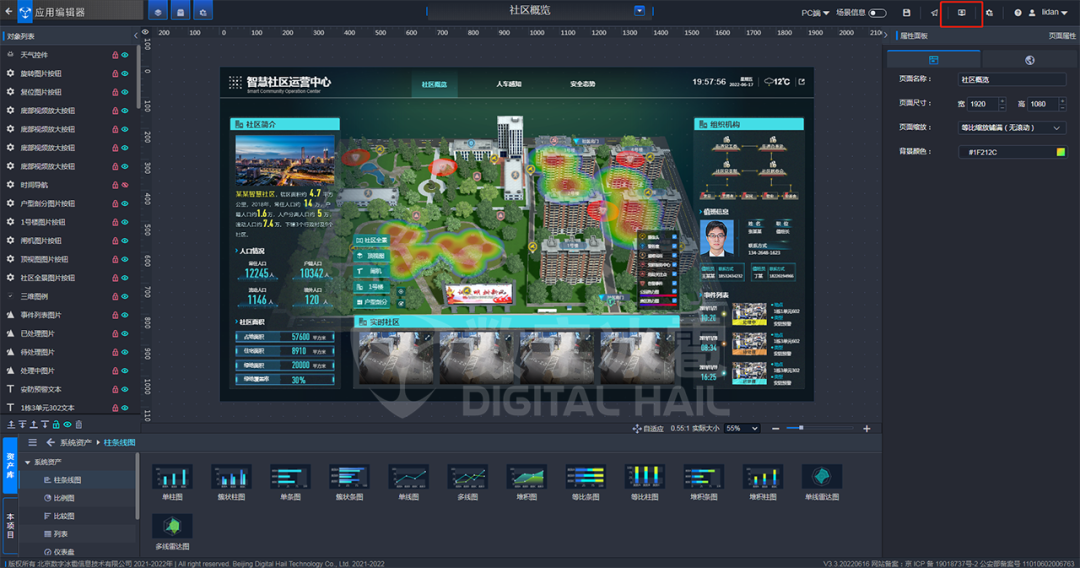Select the globe tab in properties panel
This screenshot has width=1080, height=568.
[x=1030, y=60]
